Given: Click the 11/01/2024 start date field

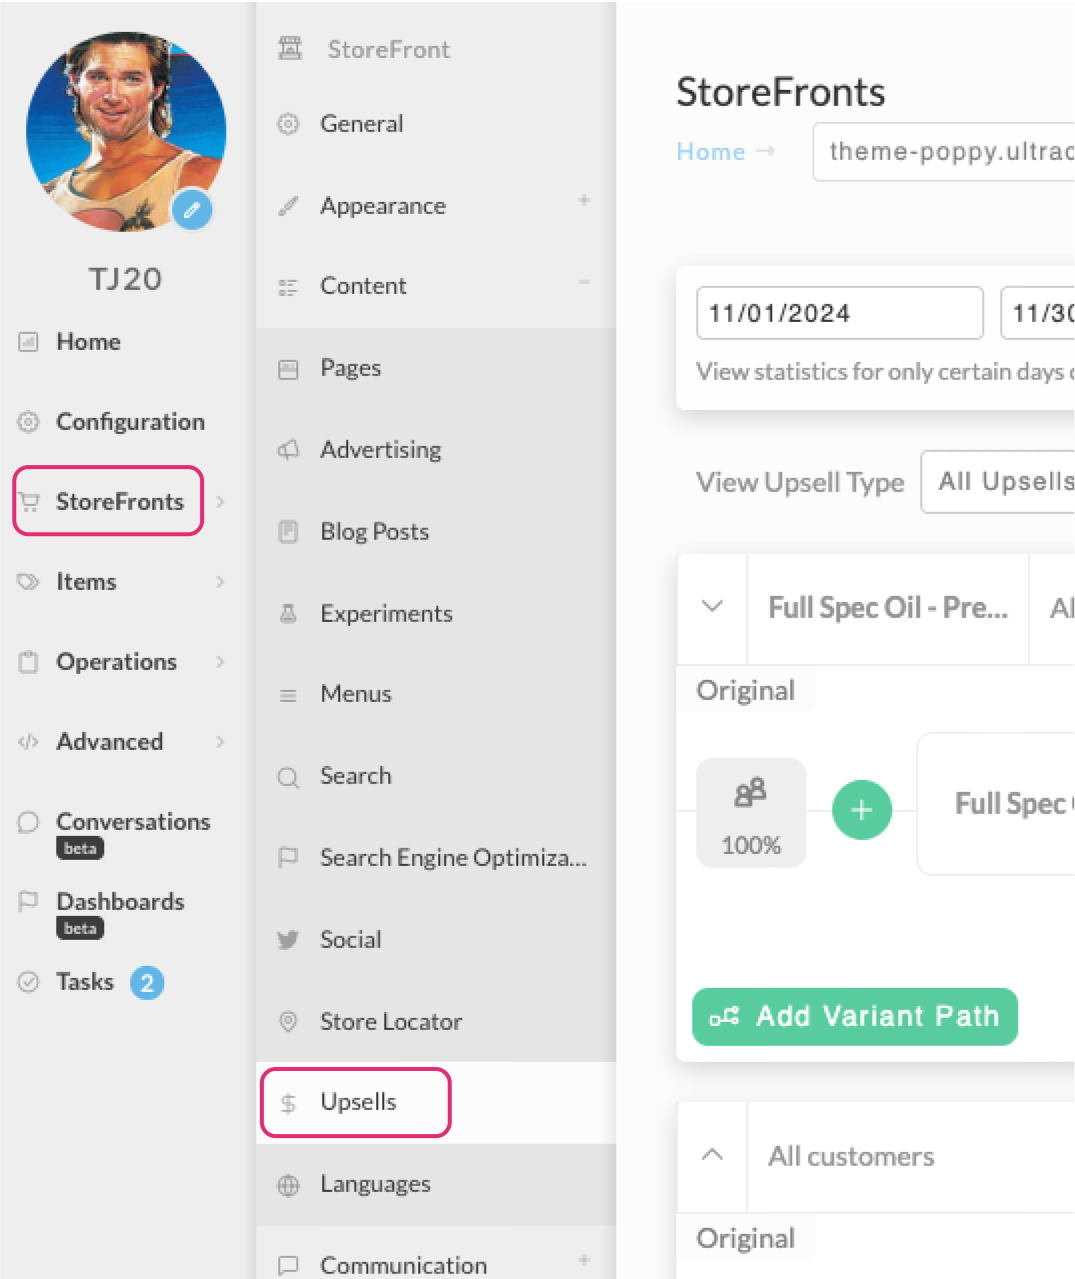Looking at the screenshot, I should pyautogui.click(x=840, y=313).
